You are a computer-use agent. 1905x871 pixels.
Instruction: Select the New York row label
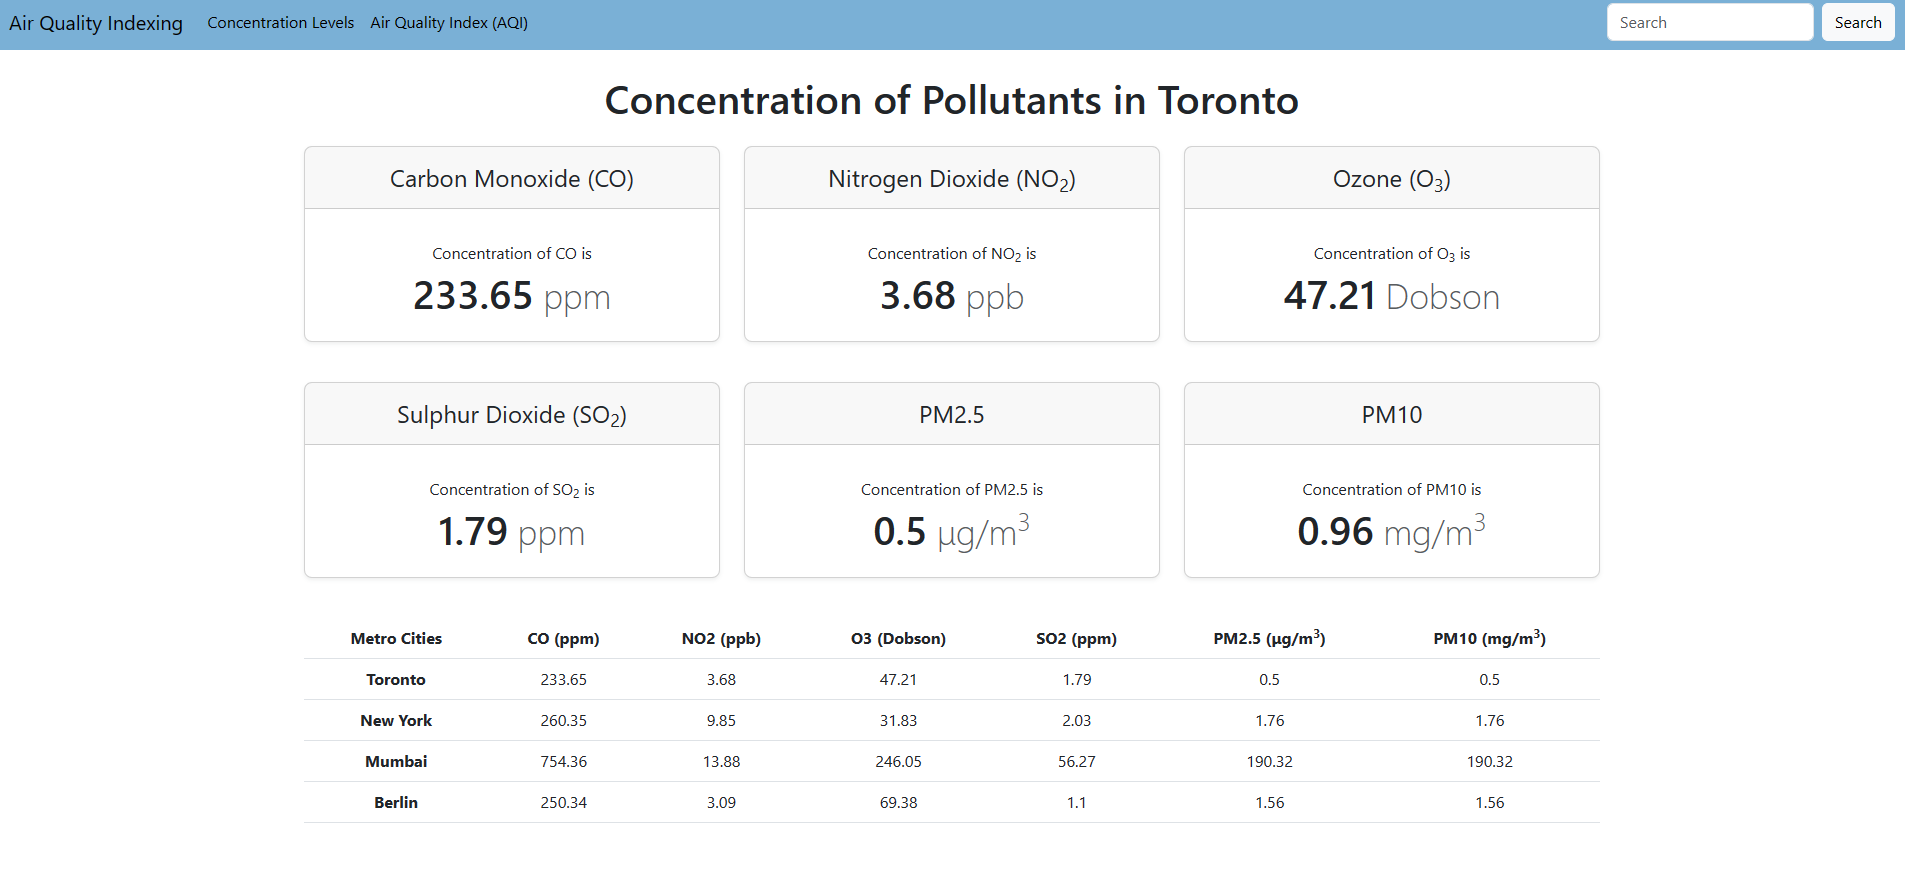pyautogui.click(x=396, y=721)
